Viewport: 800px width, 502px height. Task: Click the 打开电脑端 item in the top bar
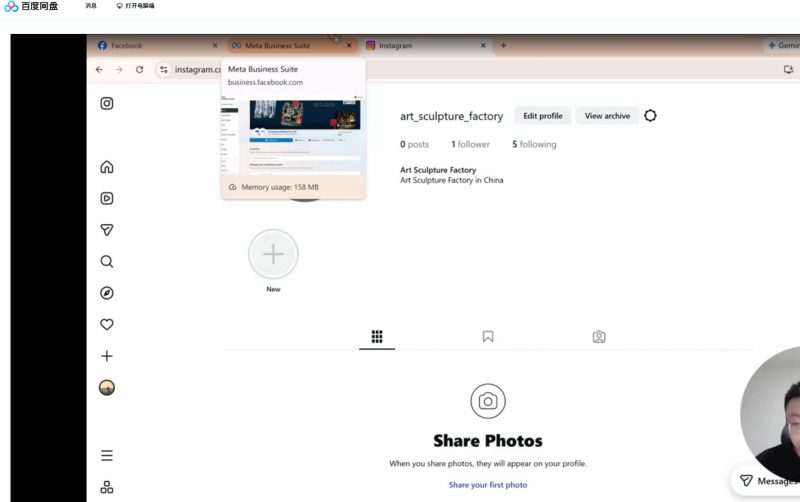tap(135, 6)
